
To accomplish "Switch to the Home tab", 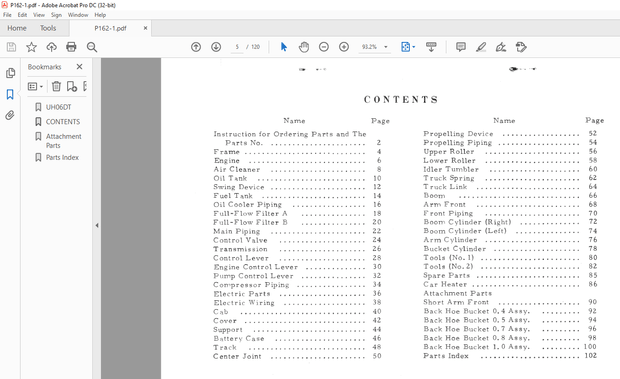I will coord(17,28).
